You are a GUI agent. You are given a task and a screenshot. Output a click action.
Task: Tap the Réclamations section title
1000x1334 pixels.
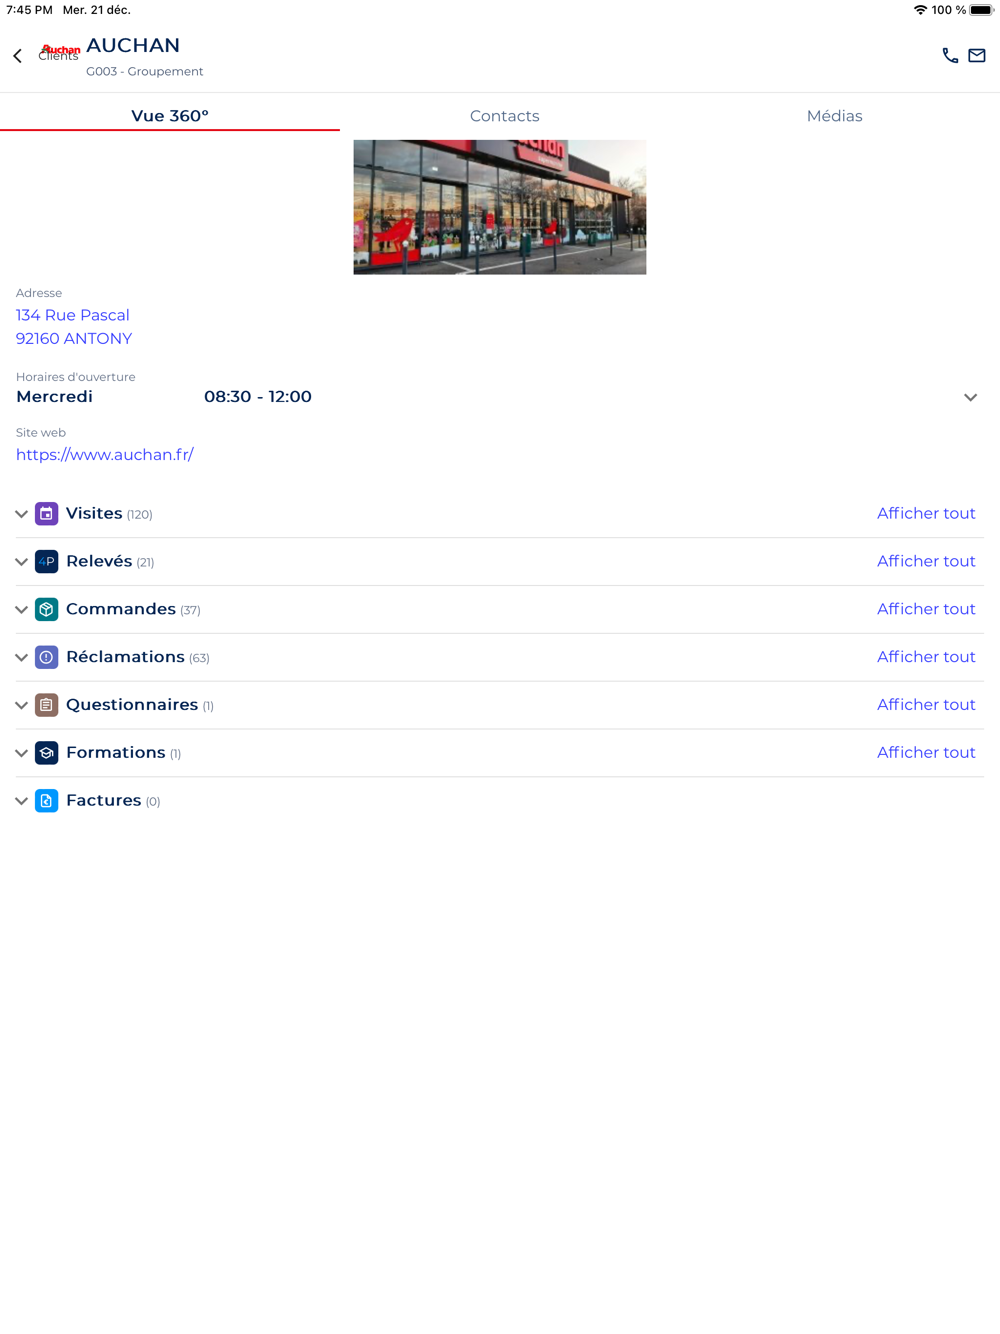tap(125, 657)
